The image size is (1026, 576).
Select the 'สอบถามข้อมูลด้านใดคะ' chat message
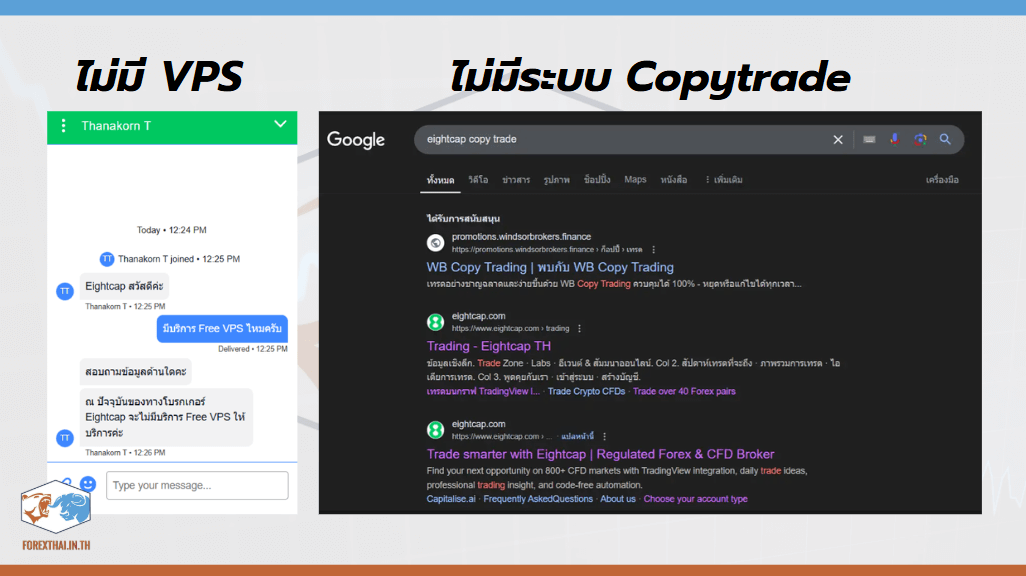[x=135, y=372]
